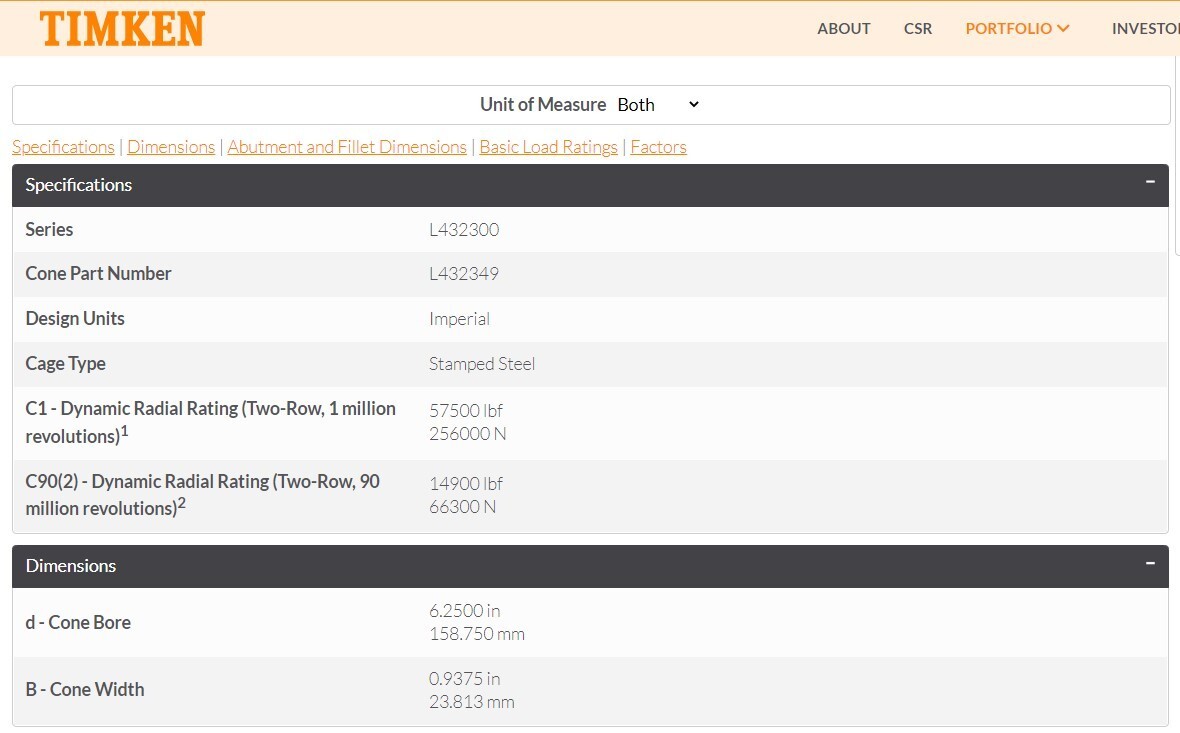
Task: Click the Unit of Measure label
Action: pyautogui.click(x=543, y=105)
